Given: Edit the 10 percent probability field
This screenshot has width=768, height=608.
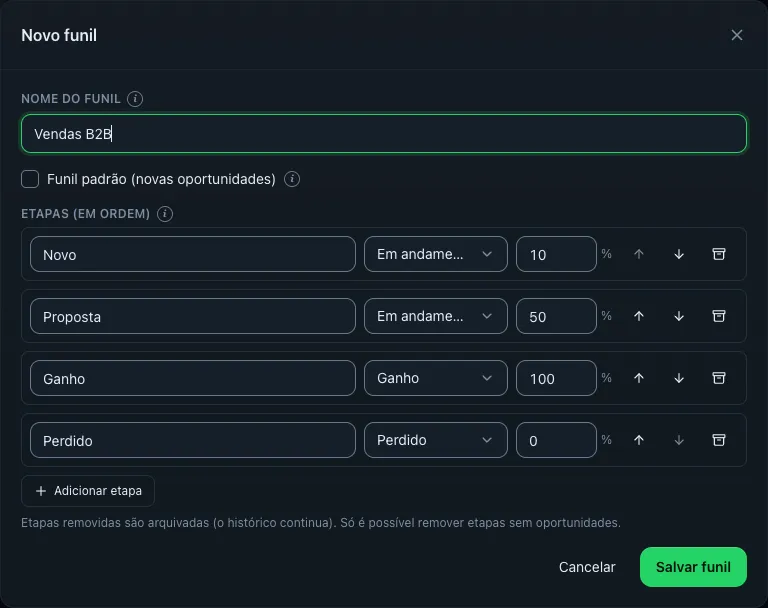Looking at the screenshot, I should [x=556, y=254].
